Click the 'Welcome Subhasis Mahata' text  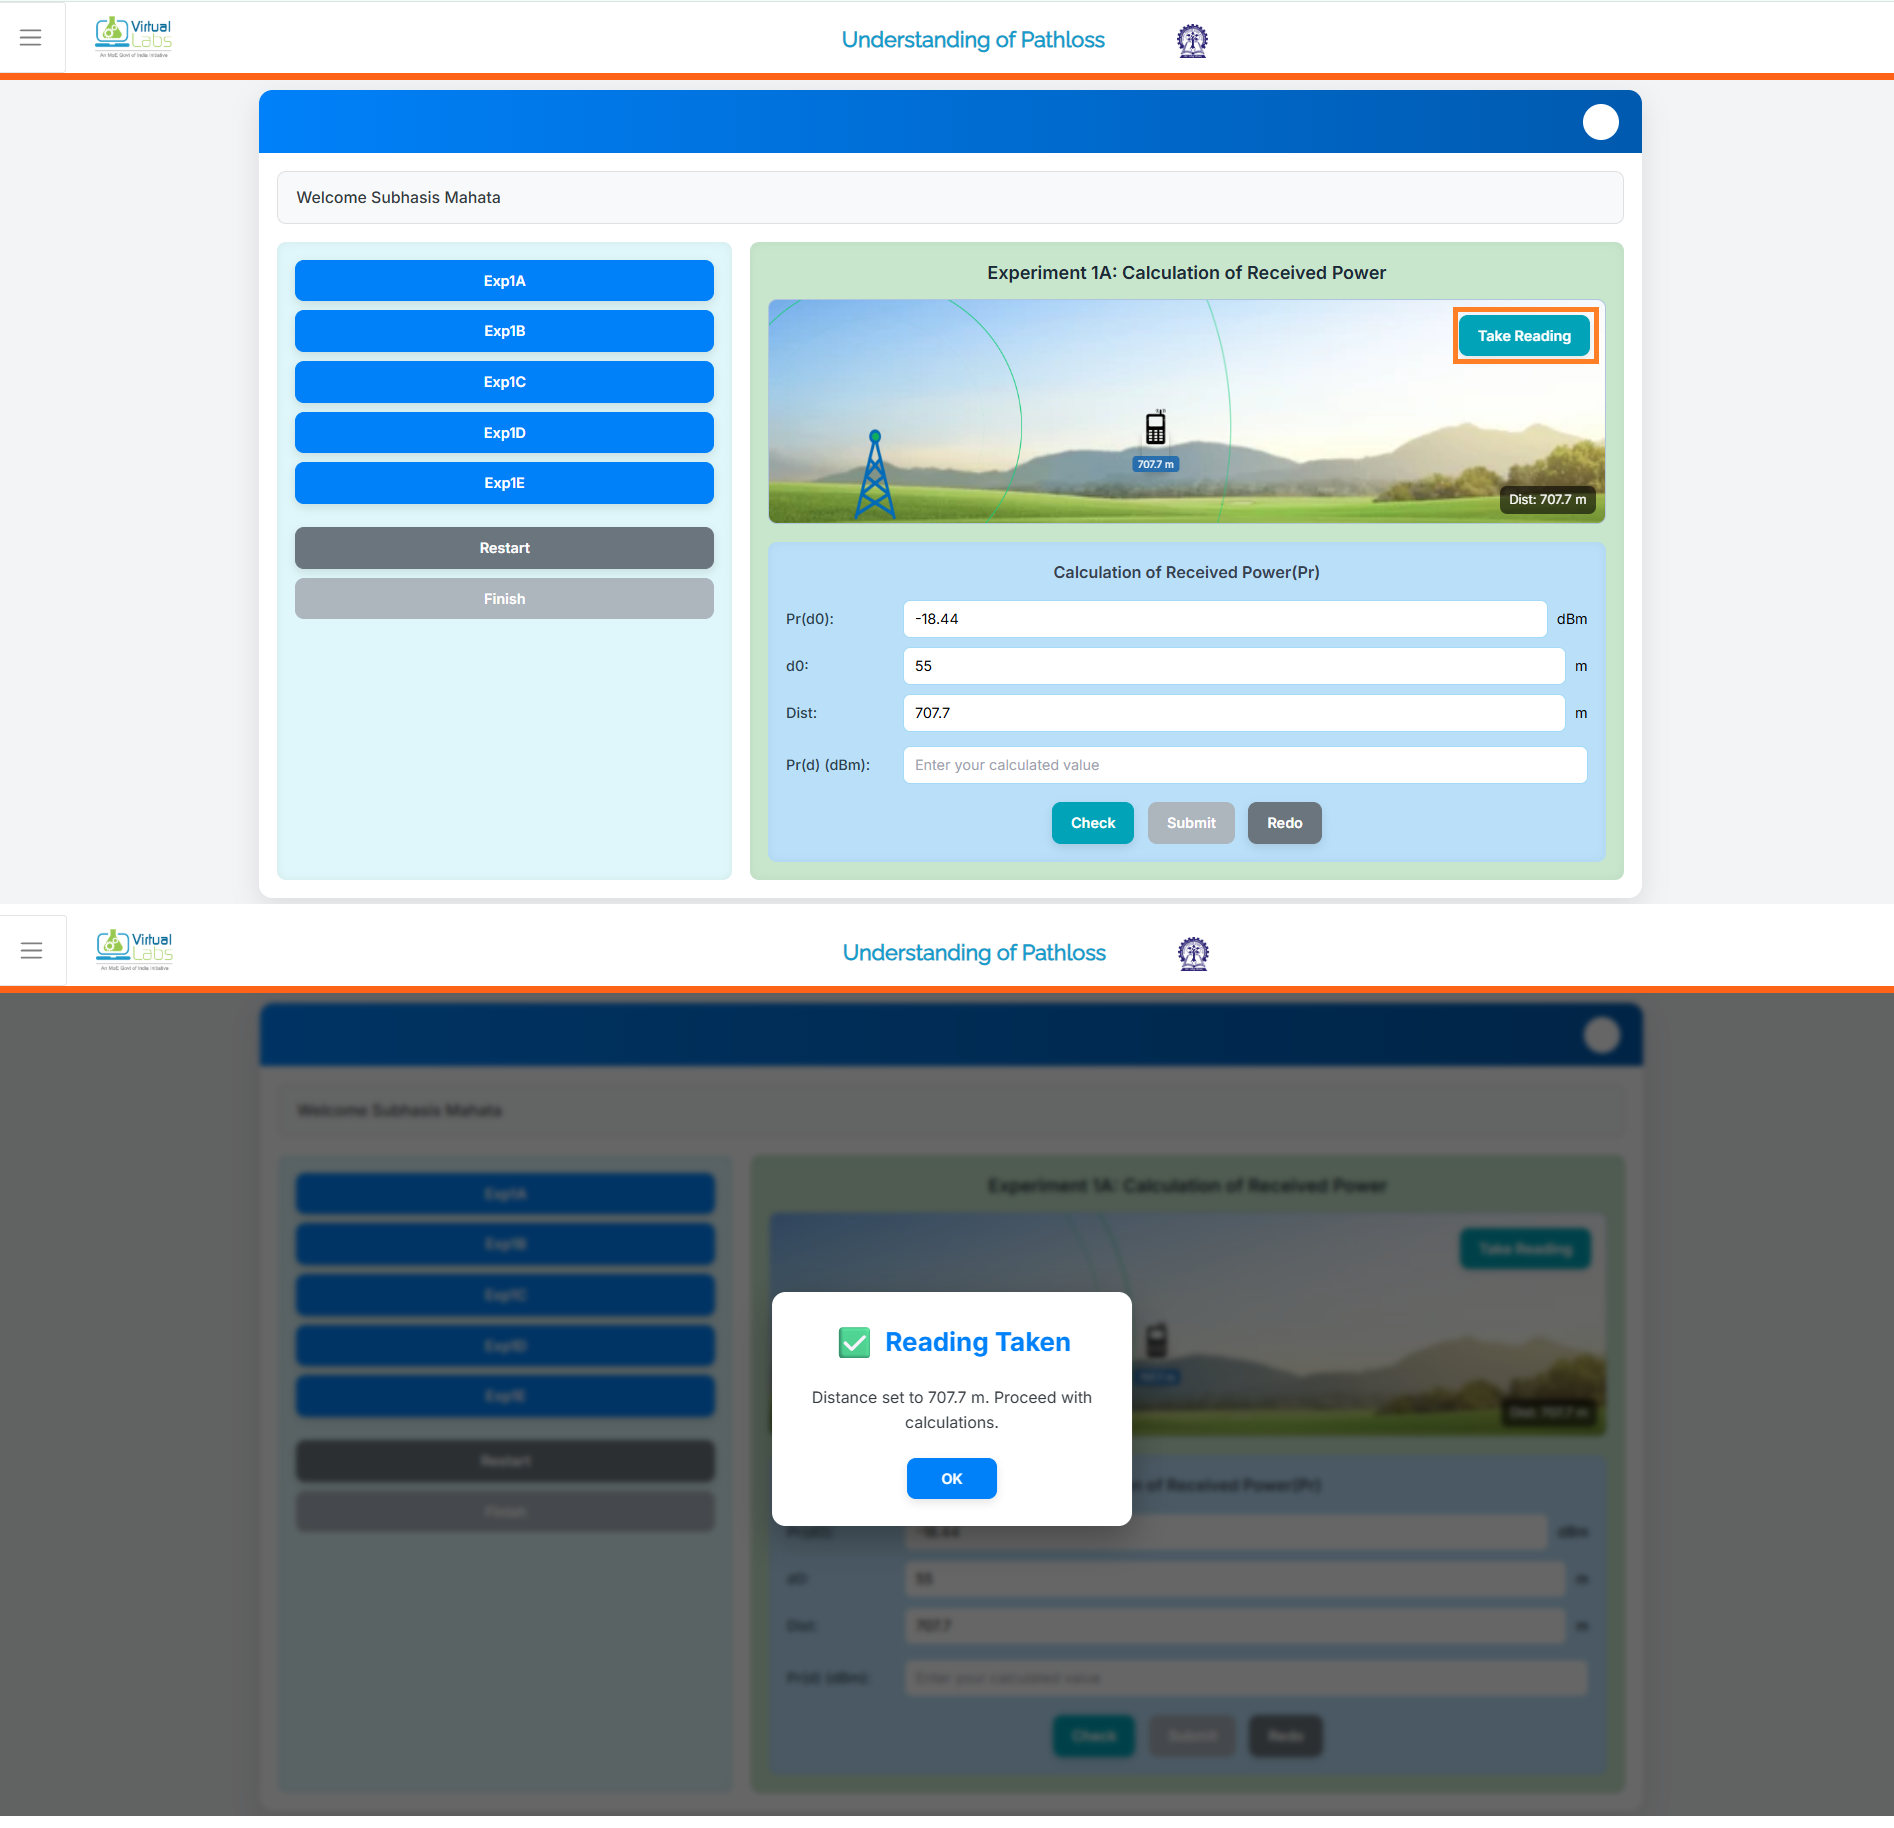(x=398, y=198)
